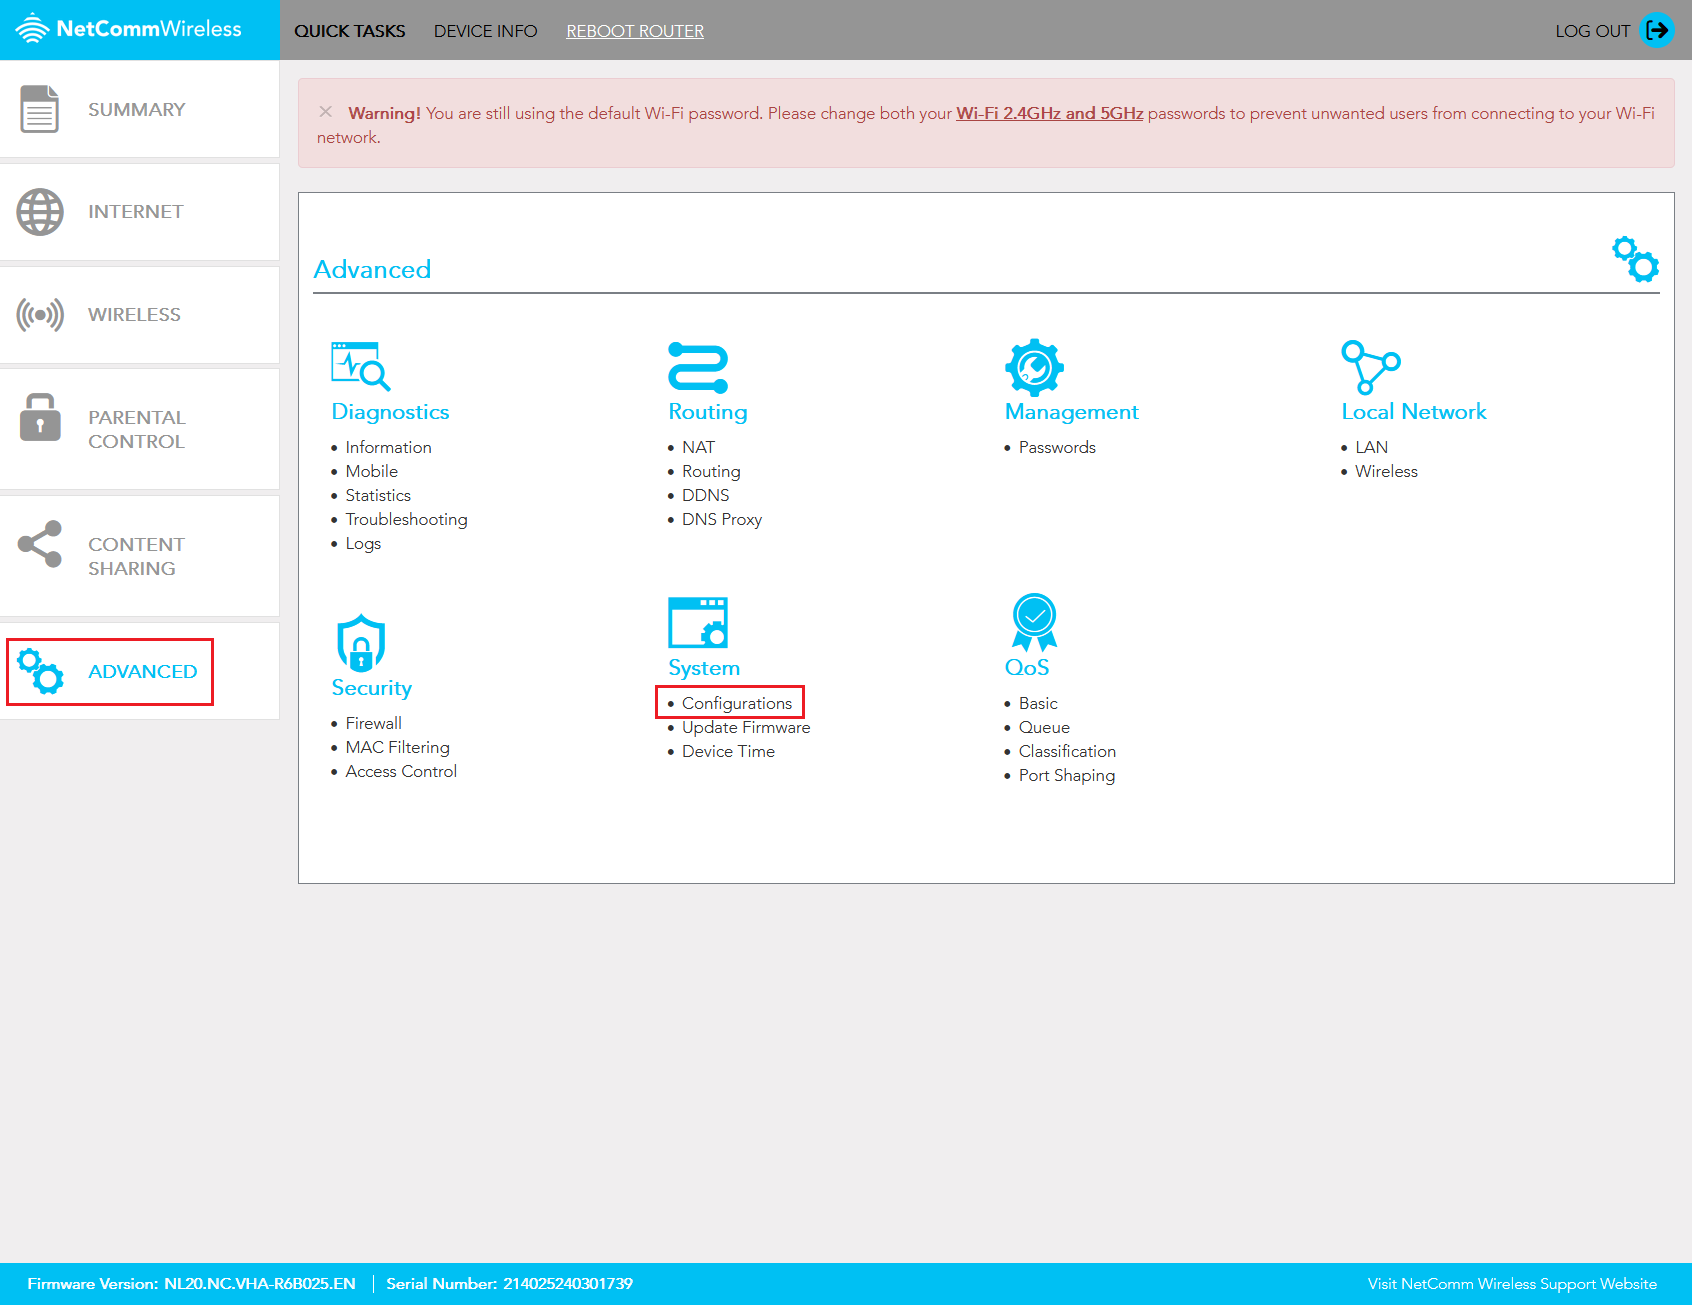Visit NetComm Wireless Support Website
1692x1305 pixels.
tap(1513, 1283)
